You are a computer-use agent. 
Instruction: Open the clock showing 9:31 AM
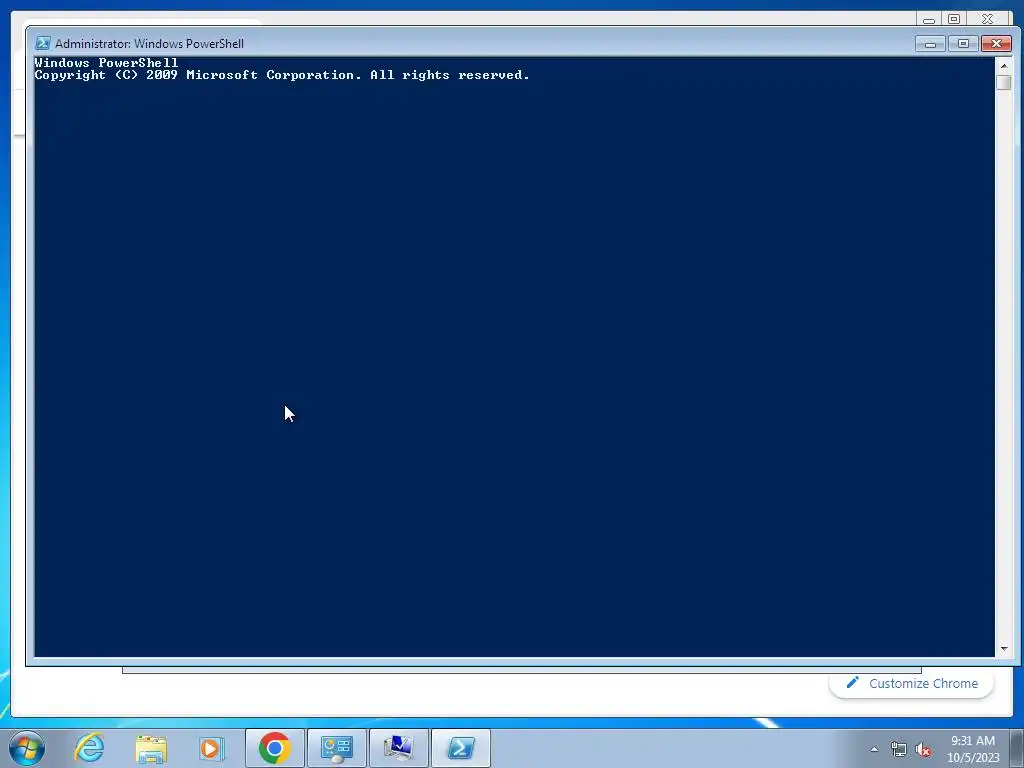click(x=973, y=749)
